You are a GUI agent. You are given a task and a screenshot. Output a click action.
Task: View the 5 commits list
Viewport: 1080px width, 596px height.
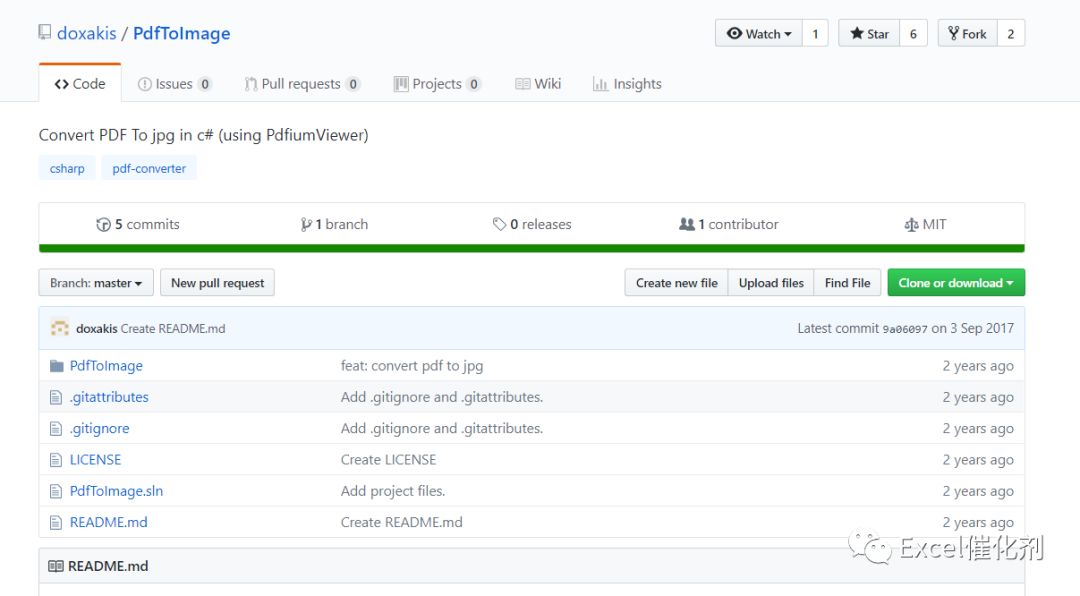click(138, 225)
